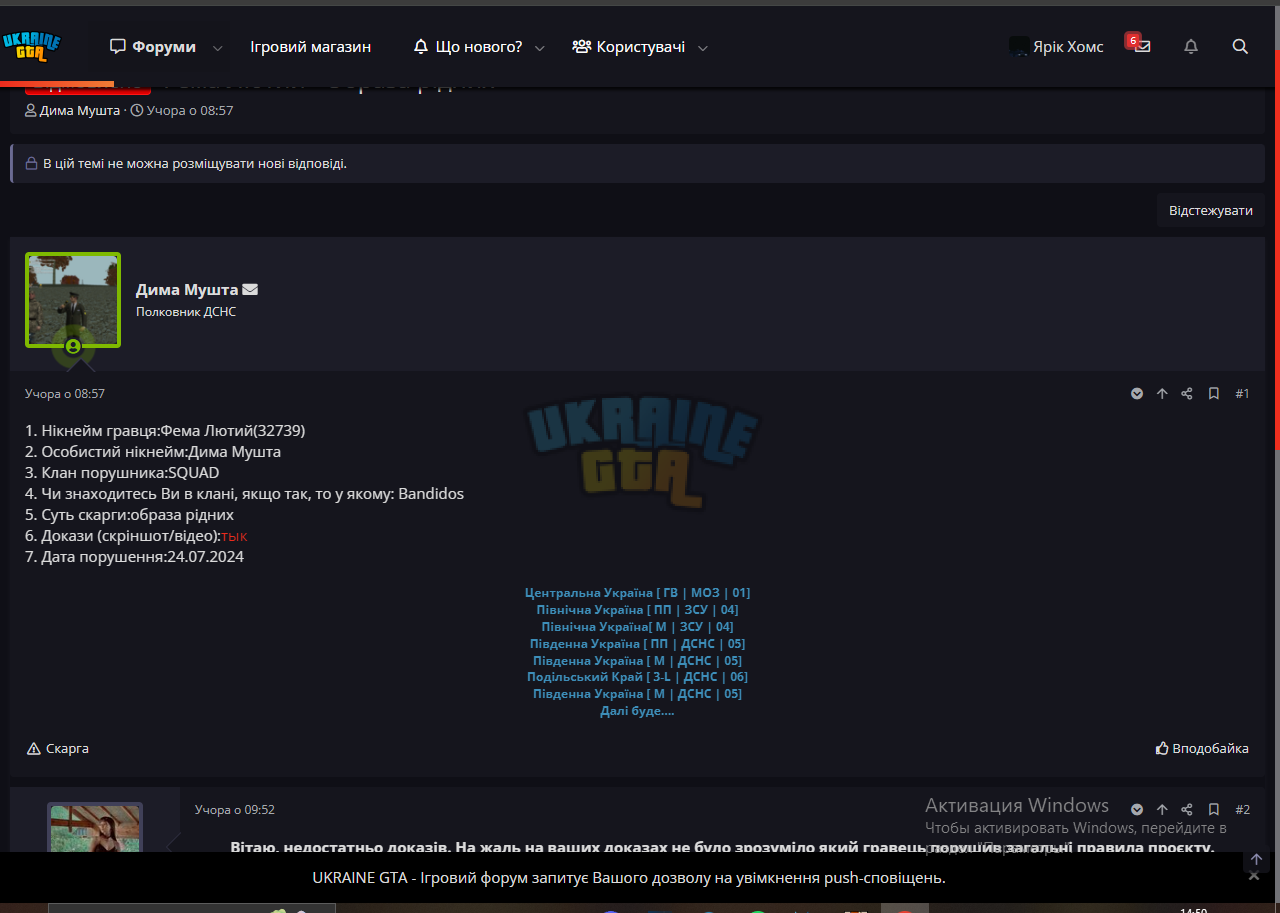Click the up arrow icon on post #2
This screenshot has height=913, width=1280.
pos(1162,809)
